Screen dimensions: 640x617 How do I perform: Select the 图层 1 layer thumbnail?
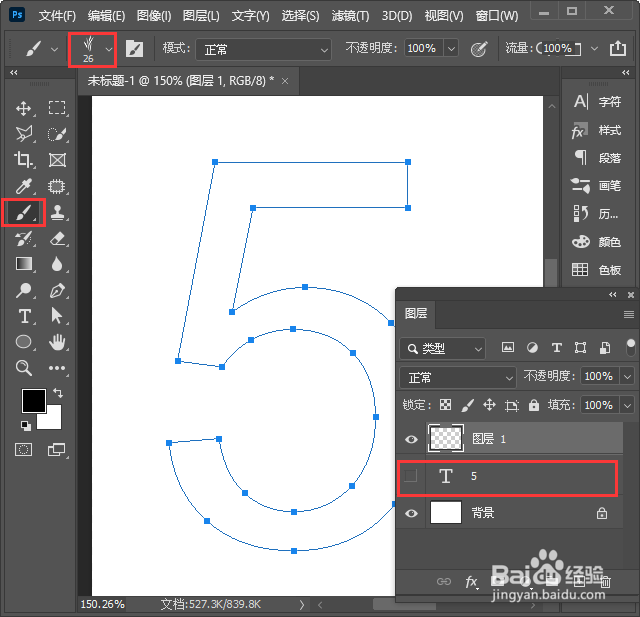coord(445,439)
